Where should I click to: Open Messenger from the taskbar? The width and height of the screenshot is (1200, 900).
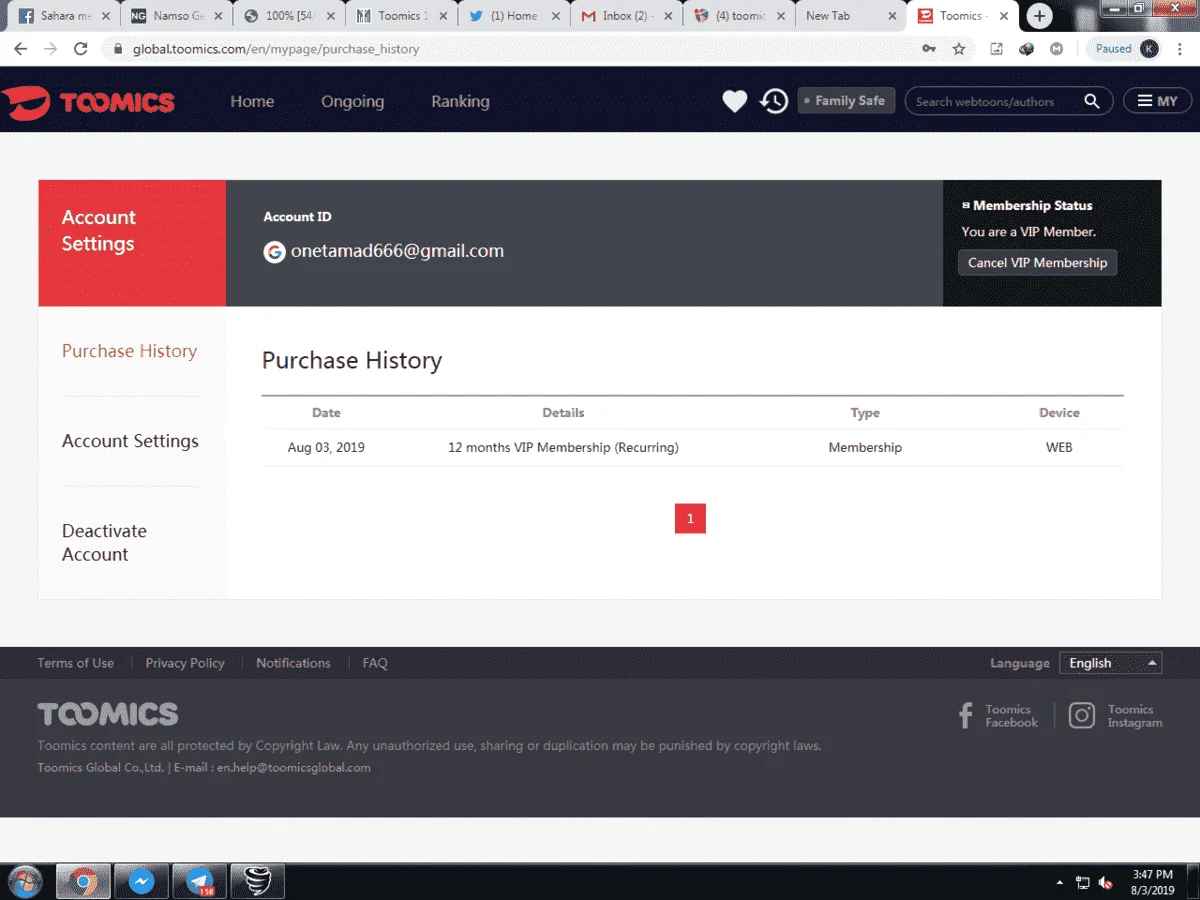tap(141, 882)
